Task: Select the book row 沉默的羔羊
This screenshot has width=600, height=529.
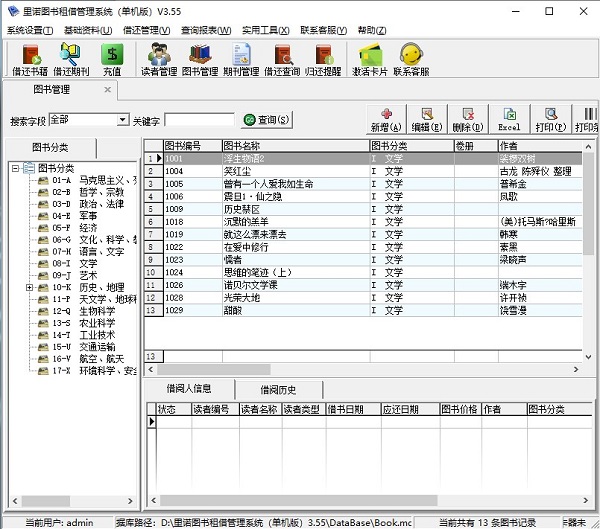Action: click(363, 222)
